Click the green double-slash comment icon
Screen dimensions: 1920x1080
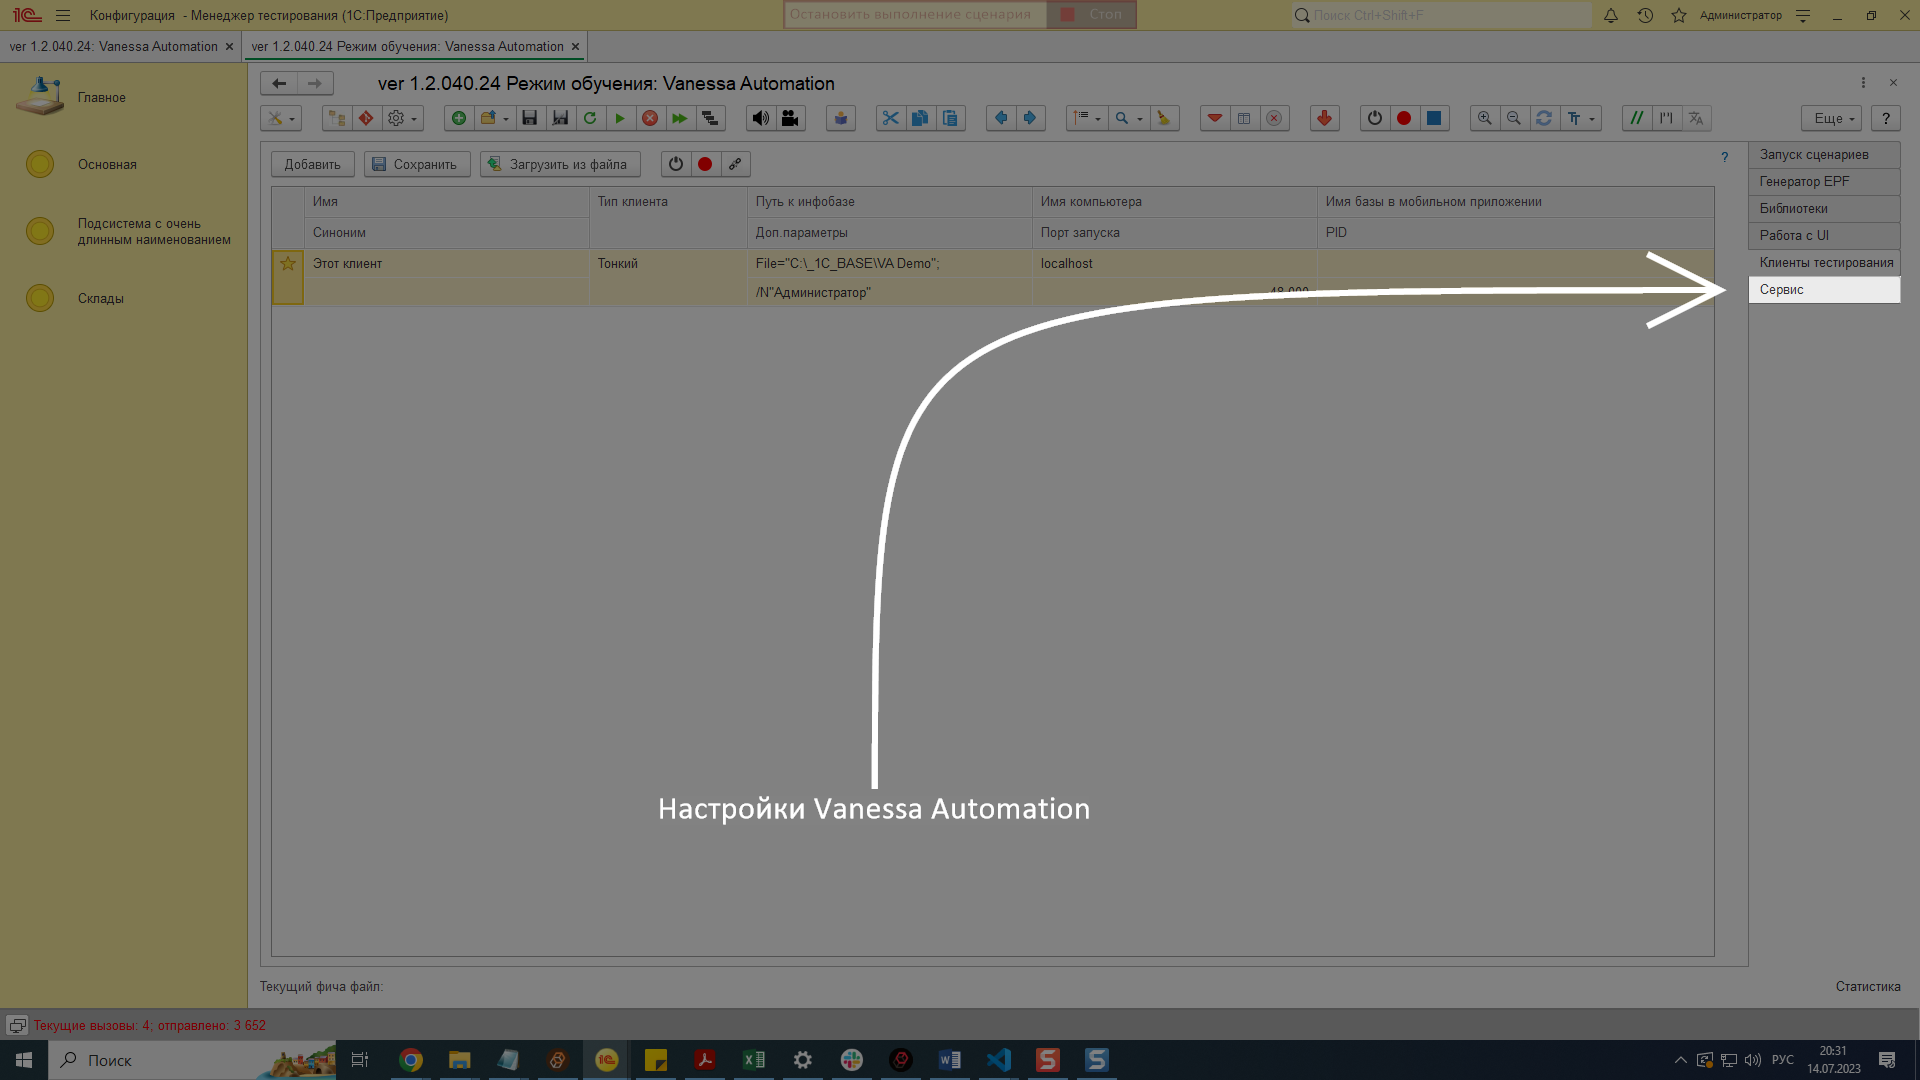[x=1636, y=118]
